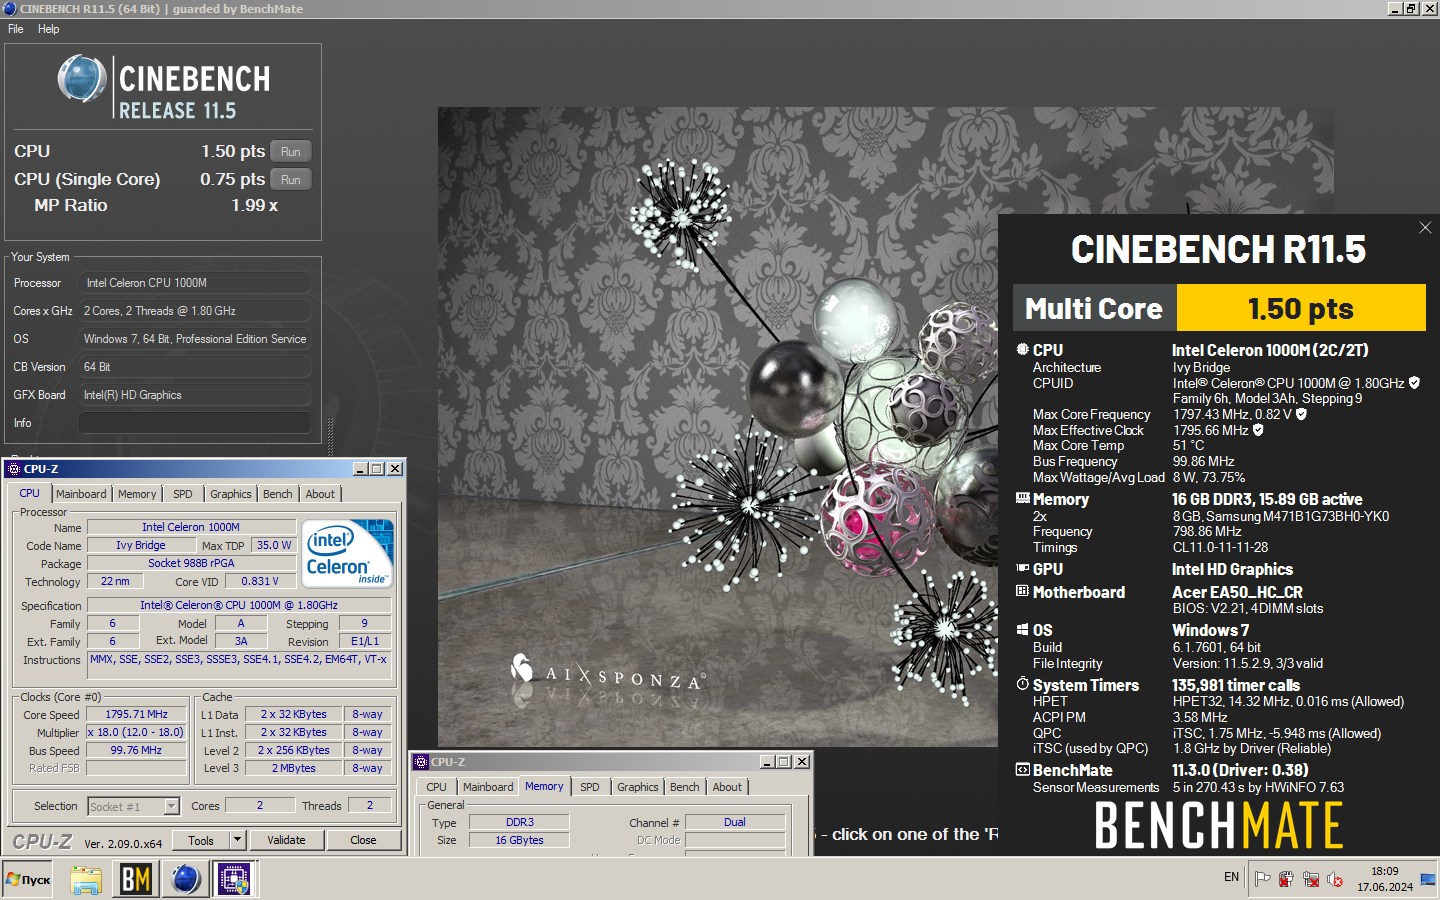Open Windows Explorer from the taskbar
Image resolution: width=1440 pixels, height=900 pixels.
86,879
